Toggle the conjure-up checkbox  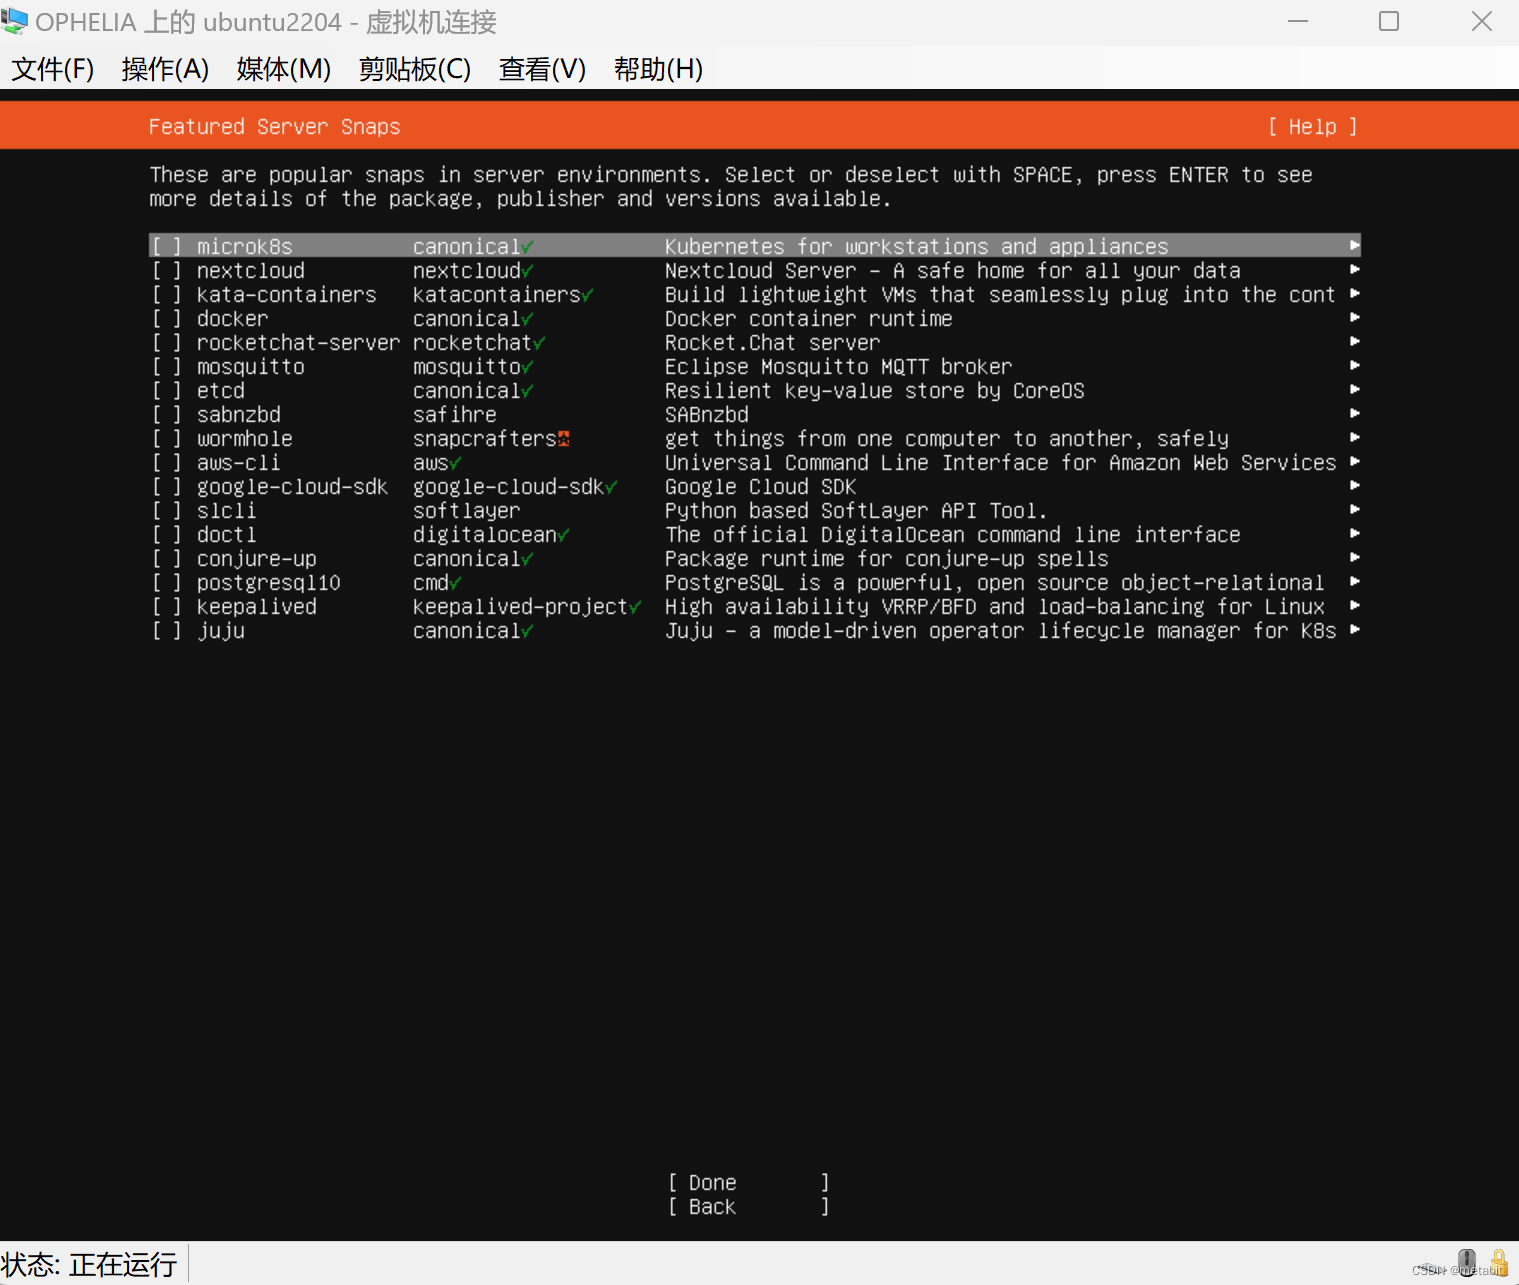167,558
